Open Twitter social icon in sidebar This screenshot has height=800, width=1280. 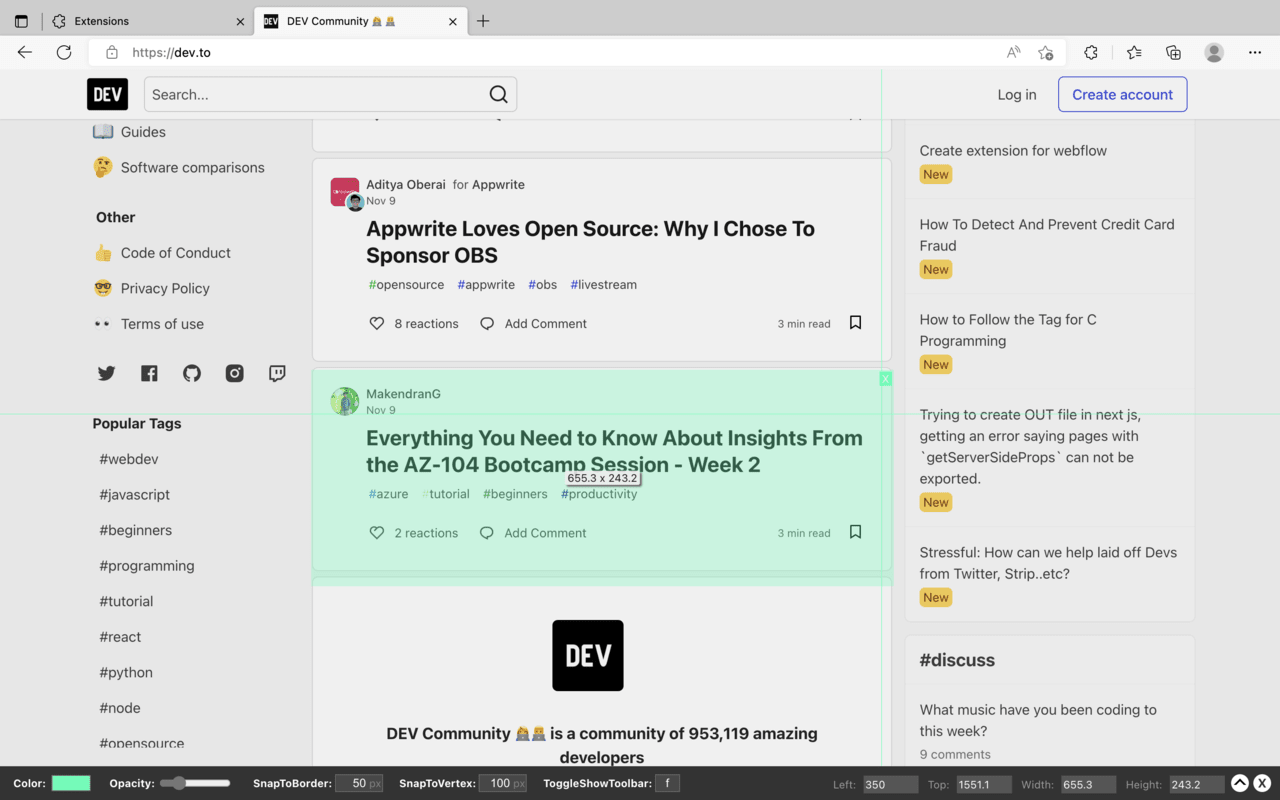[x=106, y=373]
